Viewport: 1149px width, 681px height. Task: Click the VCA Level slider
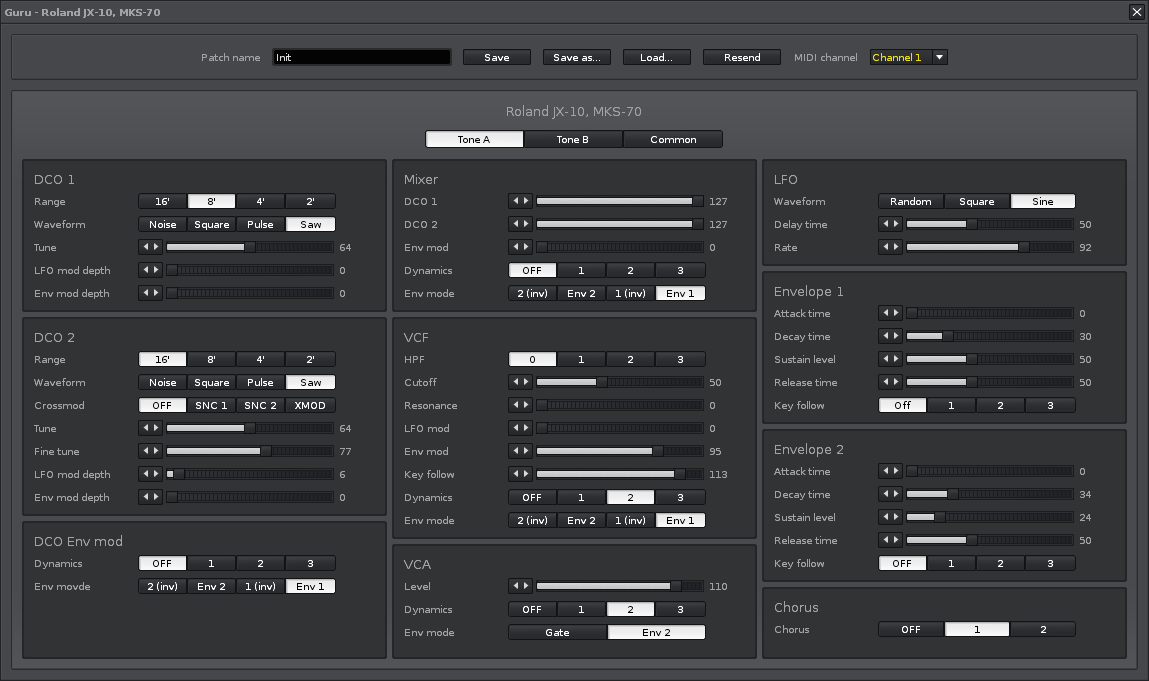click(x=620, y=586)
